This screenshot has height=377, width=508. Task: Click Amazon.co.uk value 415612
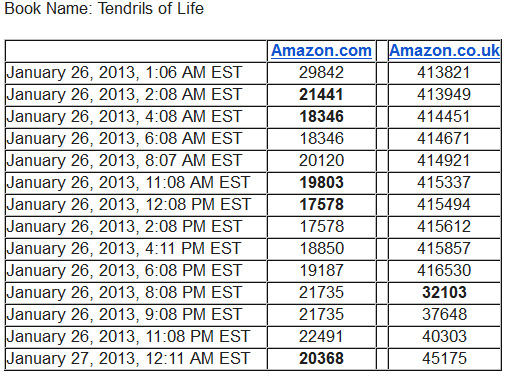coord(444,226)
